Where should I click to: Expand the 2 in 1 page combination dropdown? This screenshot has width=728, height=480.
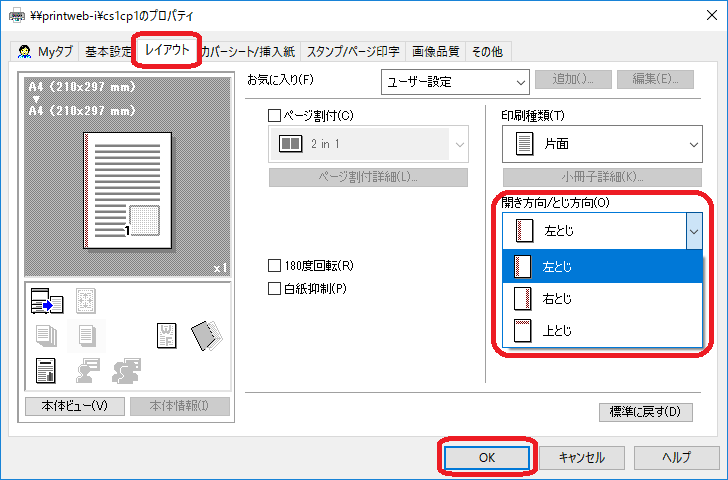click(x=368, y=144)
